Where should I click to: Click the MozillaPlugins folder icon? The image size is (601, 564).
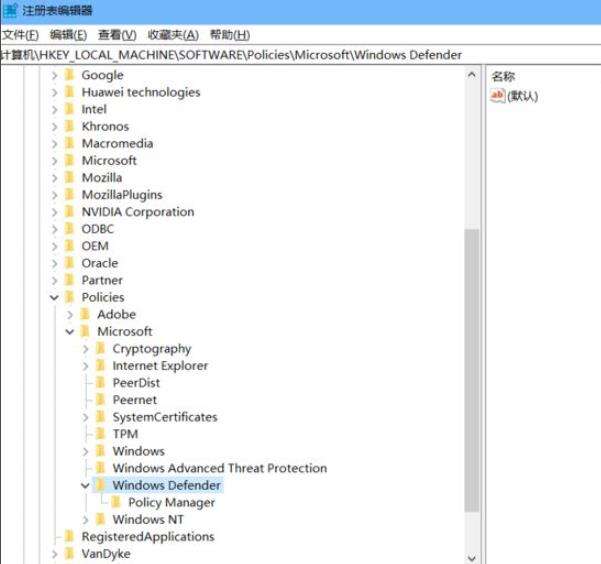click(x=69, y=194)
